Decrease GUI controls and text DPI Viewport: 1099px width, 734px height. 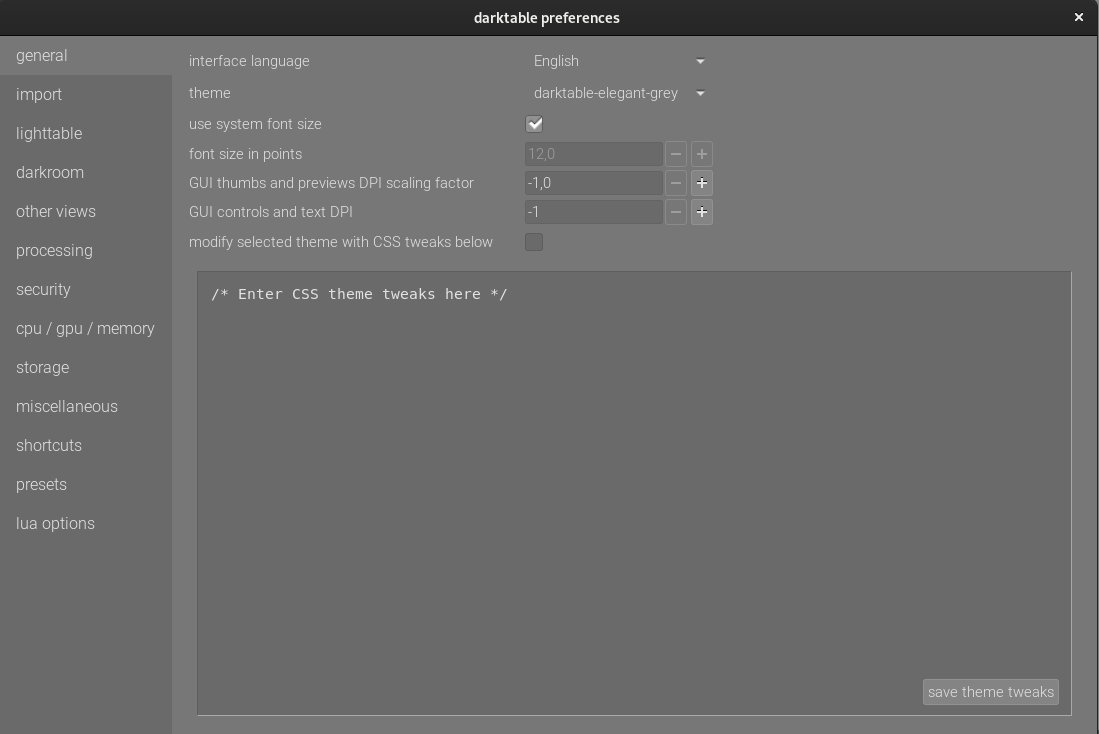click(x=676, y=212)
